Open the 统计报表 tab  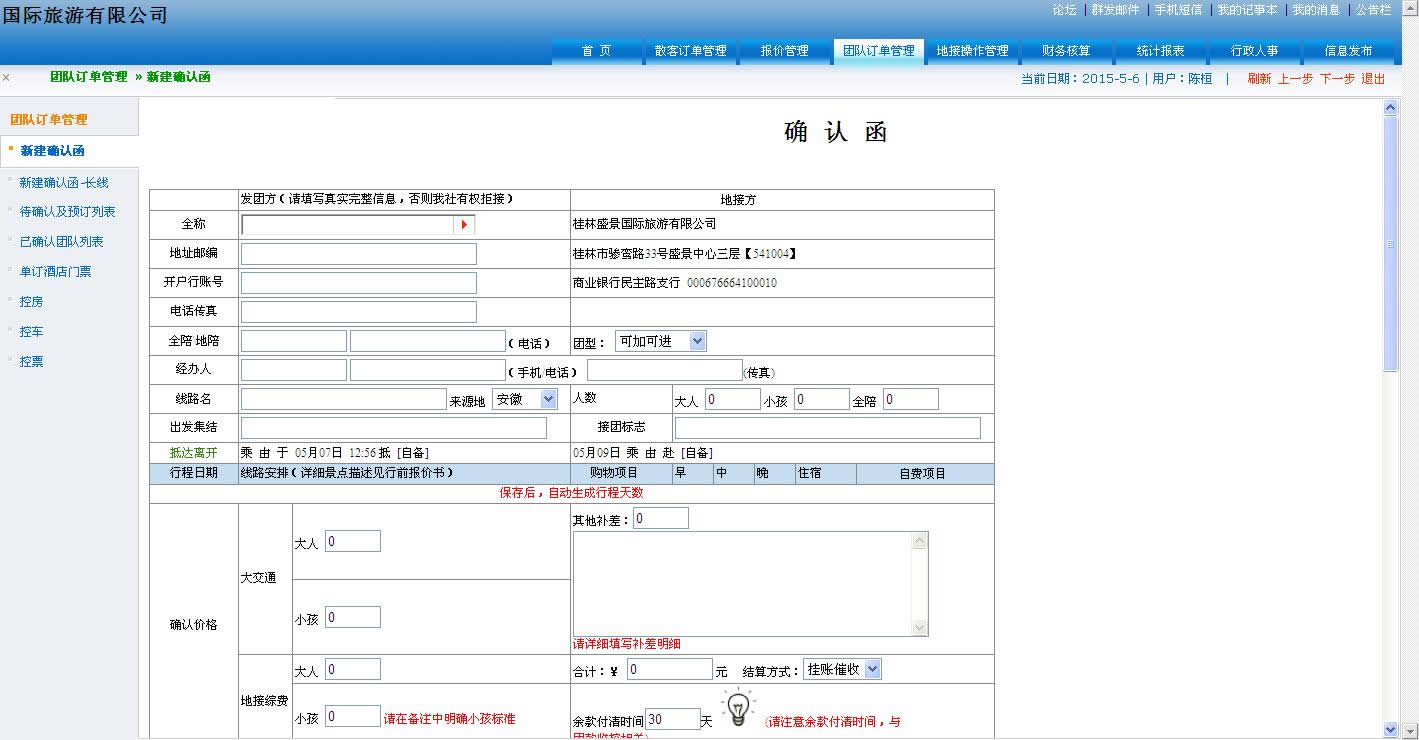tap(1160, 51)
